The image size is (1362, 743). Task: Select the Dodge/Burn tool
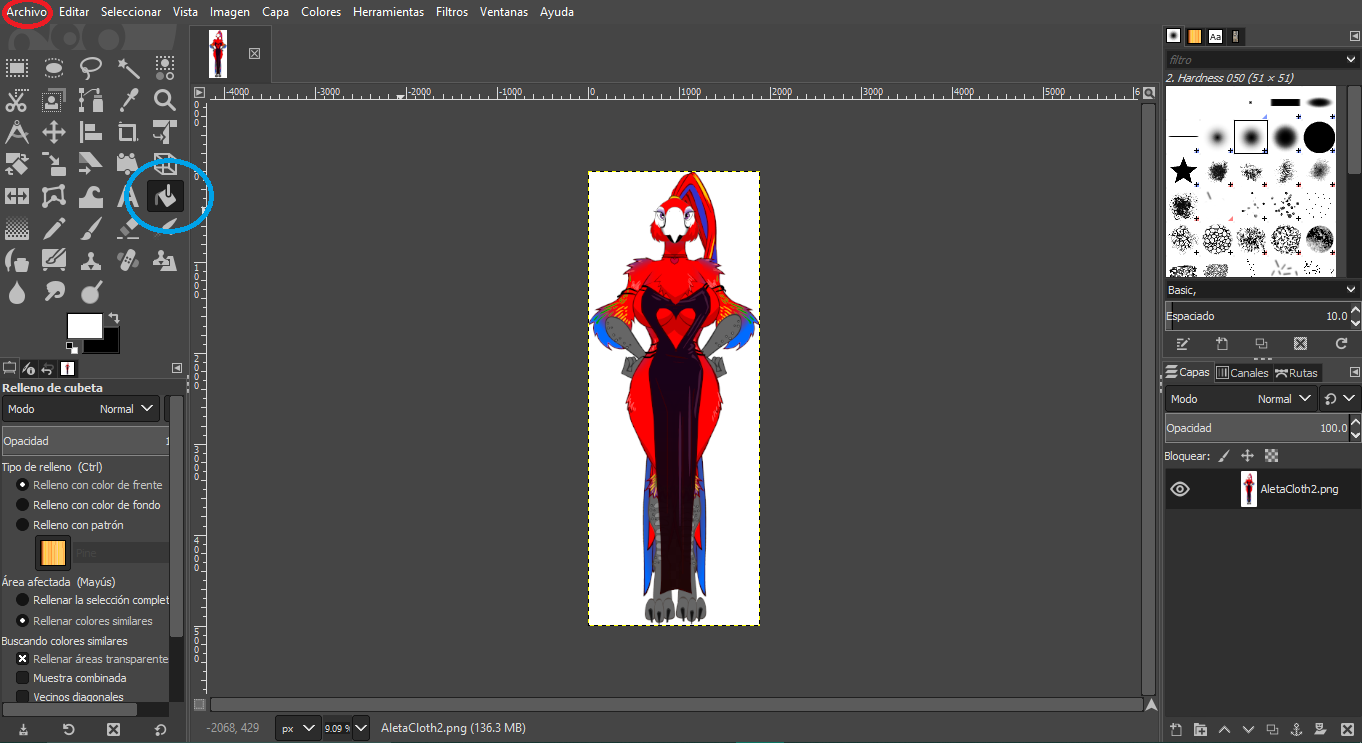[x=91, y=293]
